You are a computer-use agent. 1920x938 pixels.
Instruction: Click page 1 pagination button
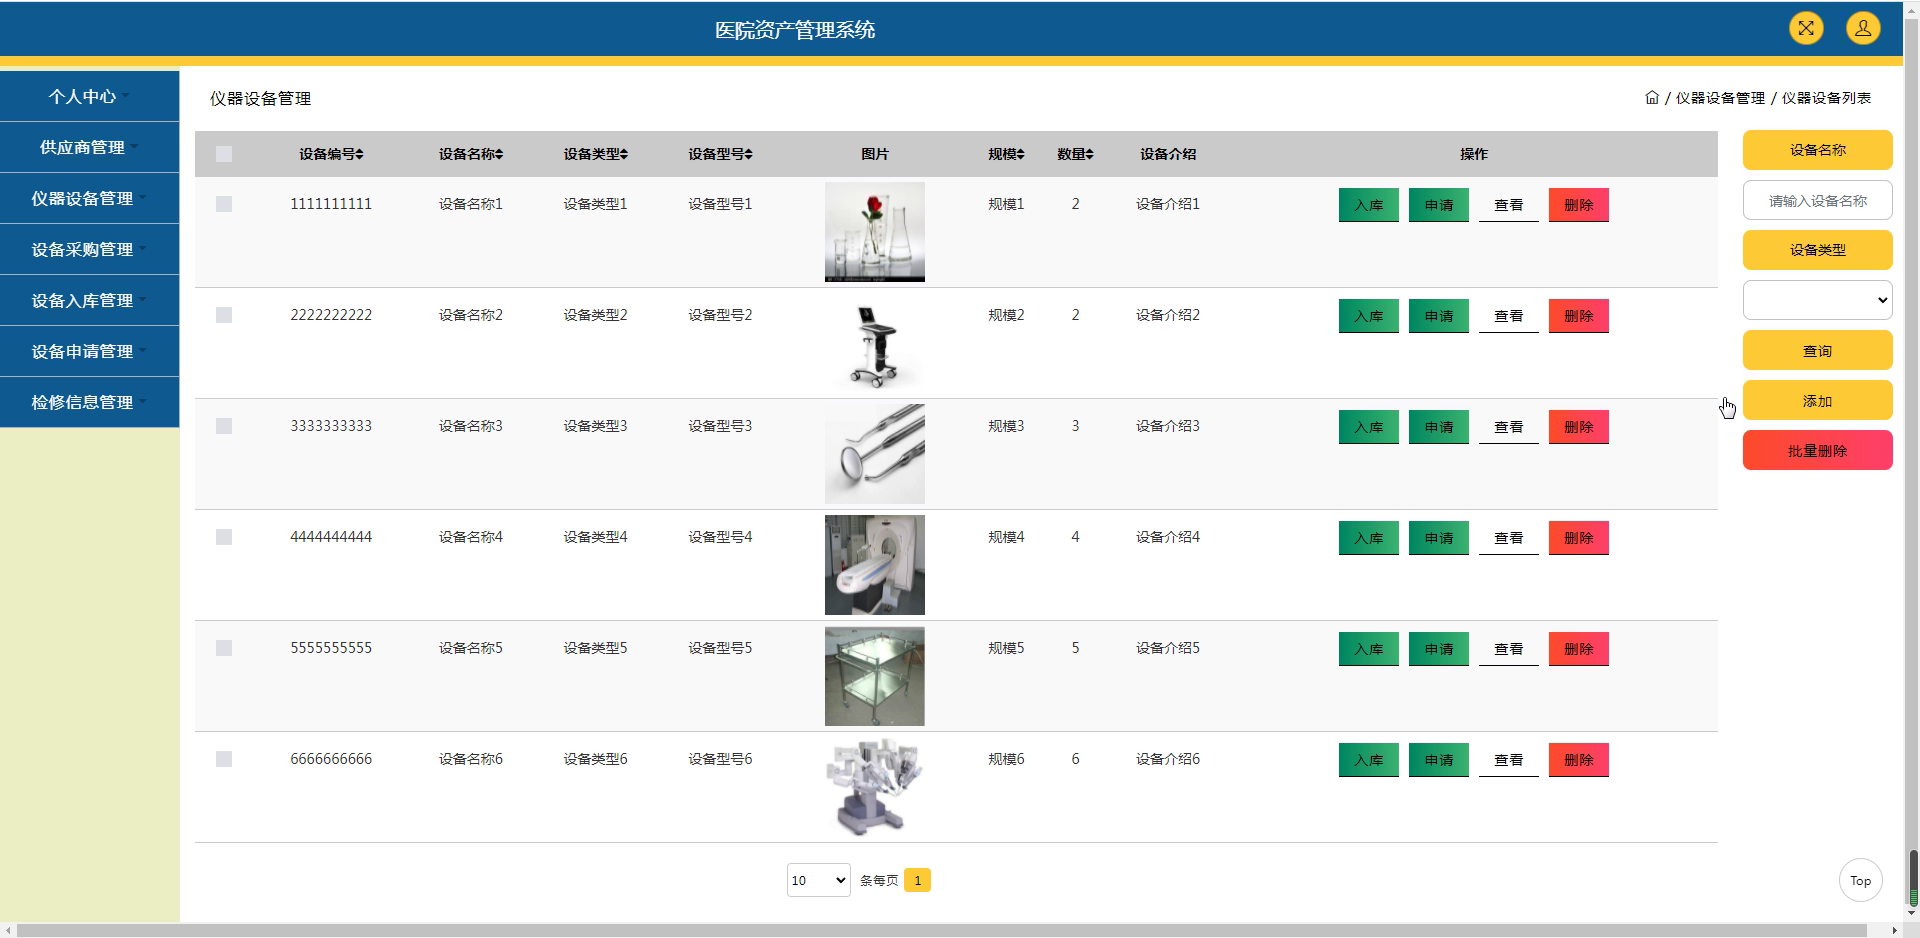(x=917, y=880)
